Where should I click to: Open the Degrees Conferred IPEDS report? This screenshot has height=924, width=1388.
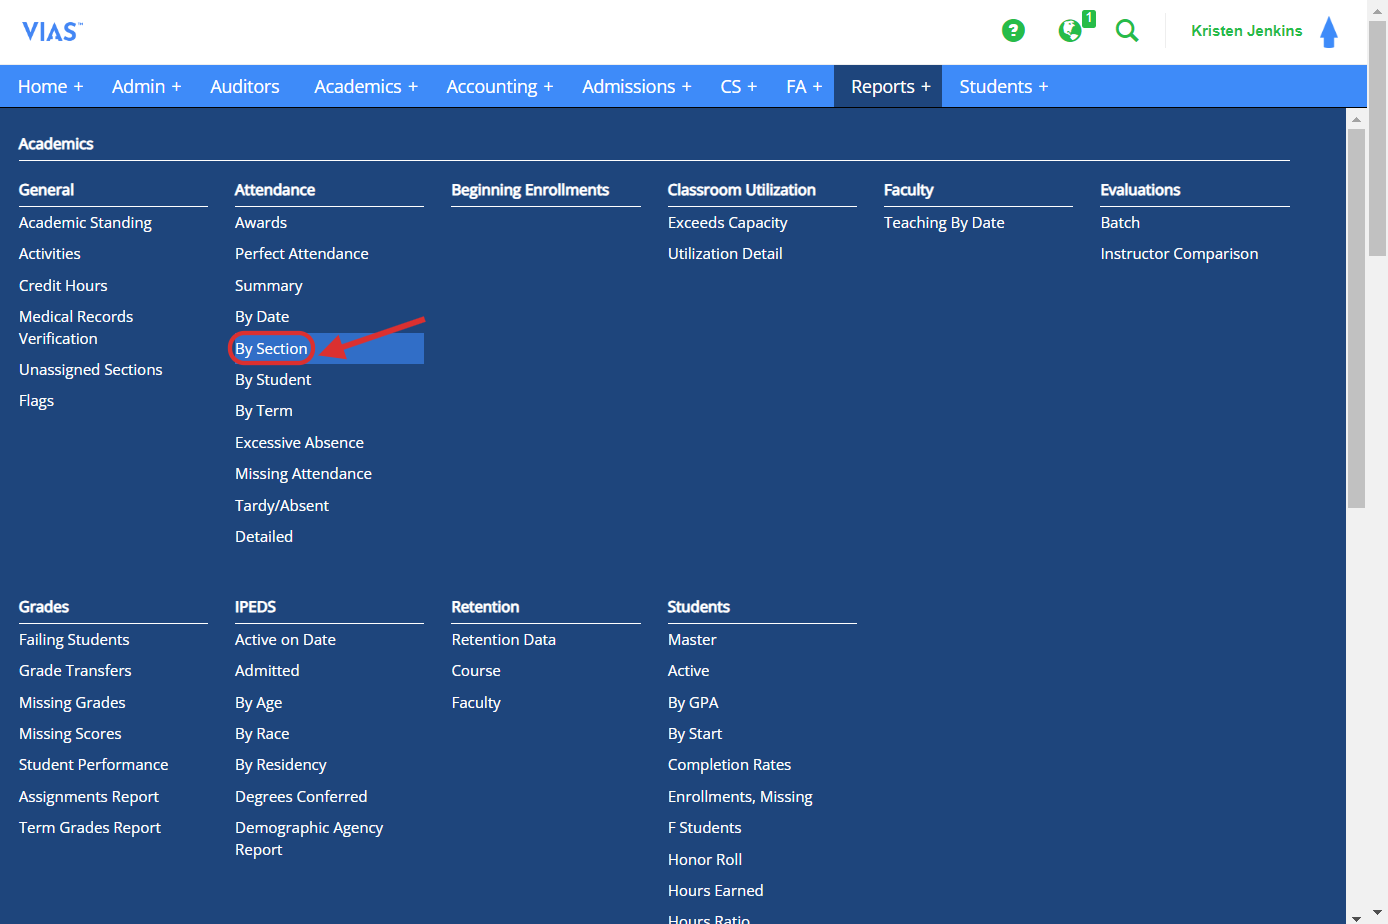pos(301,796)
